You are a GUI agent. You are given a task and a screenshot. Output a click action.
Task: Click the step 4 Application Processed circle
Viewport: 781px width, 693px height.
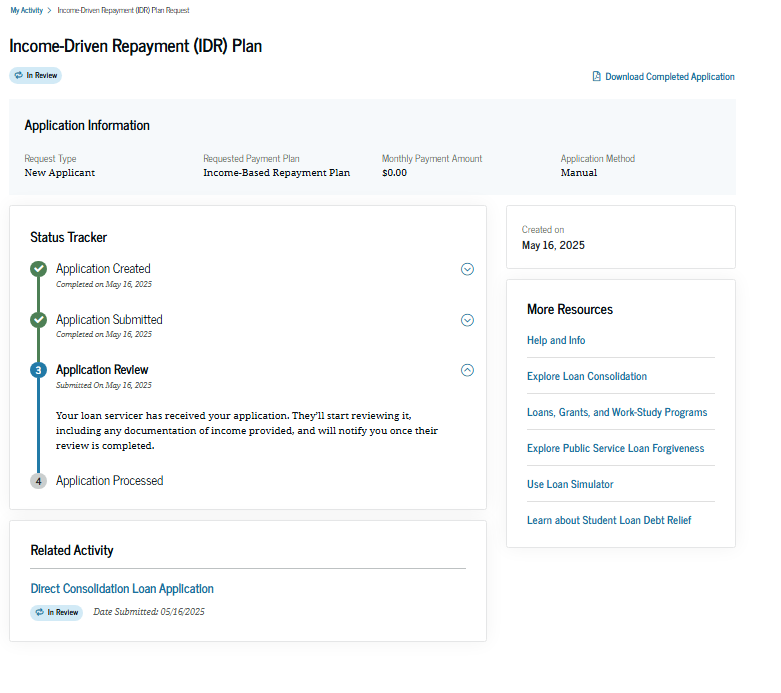[x=38, y=481]
